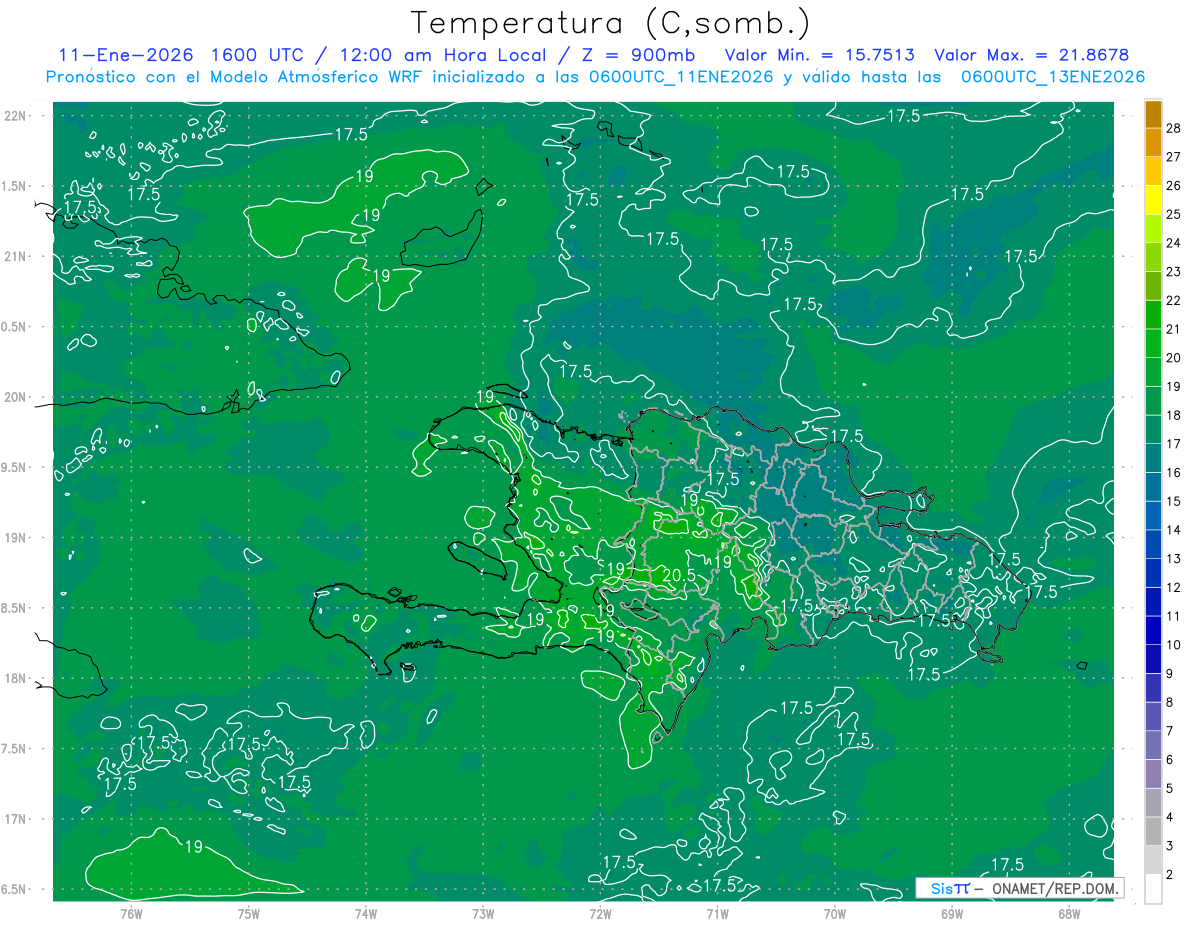Click the 'Temperatura (C,somb.)' map title
The height and width of the screenshot is (927, 1200).
pyautogui.click(x=611, y=24)
